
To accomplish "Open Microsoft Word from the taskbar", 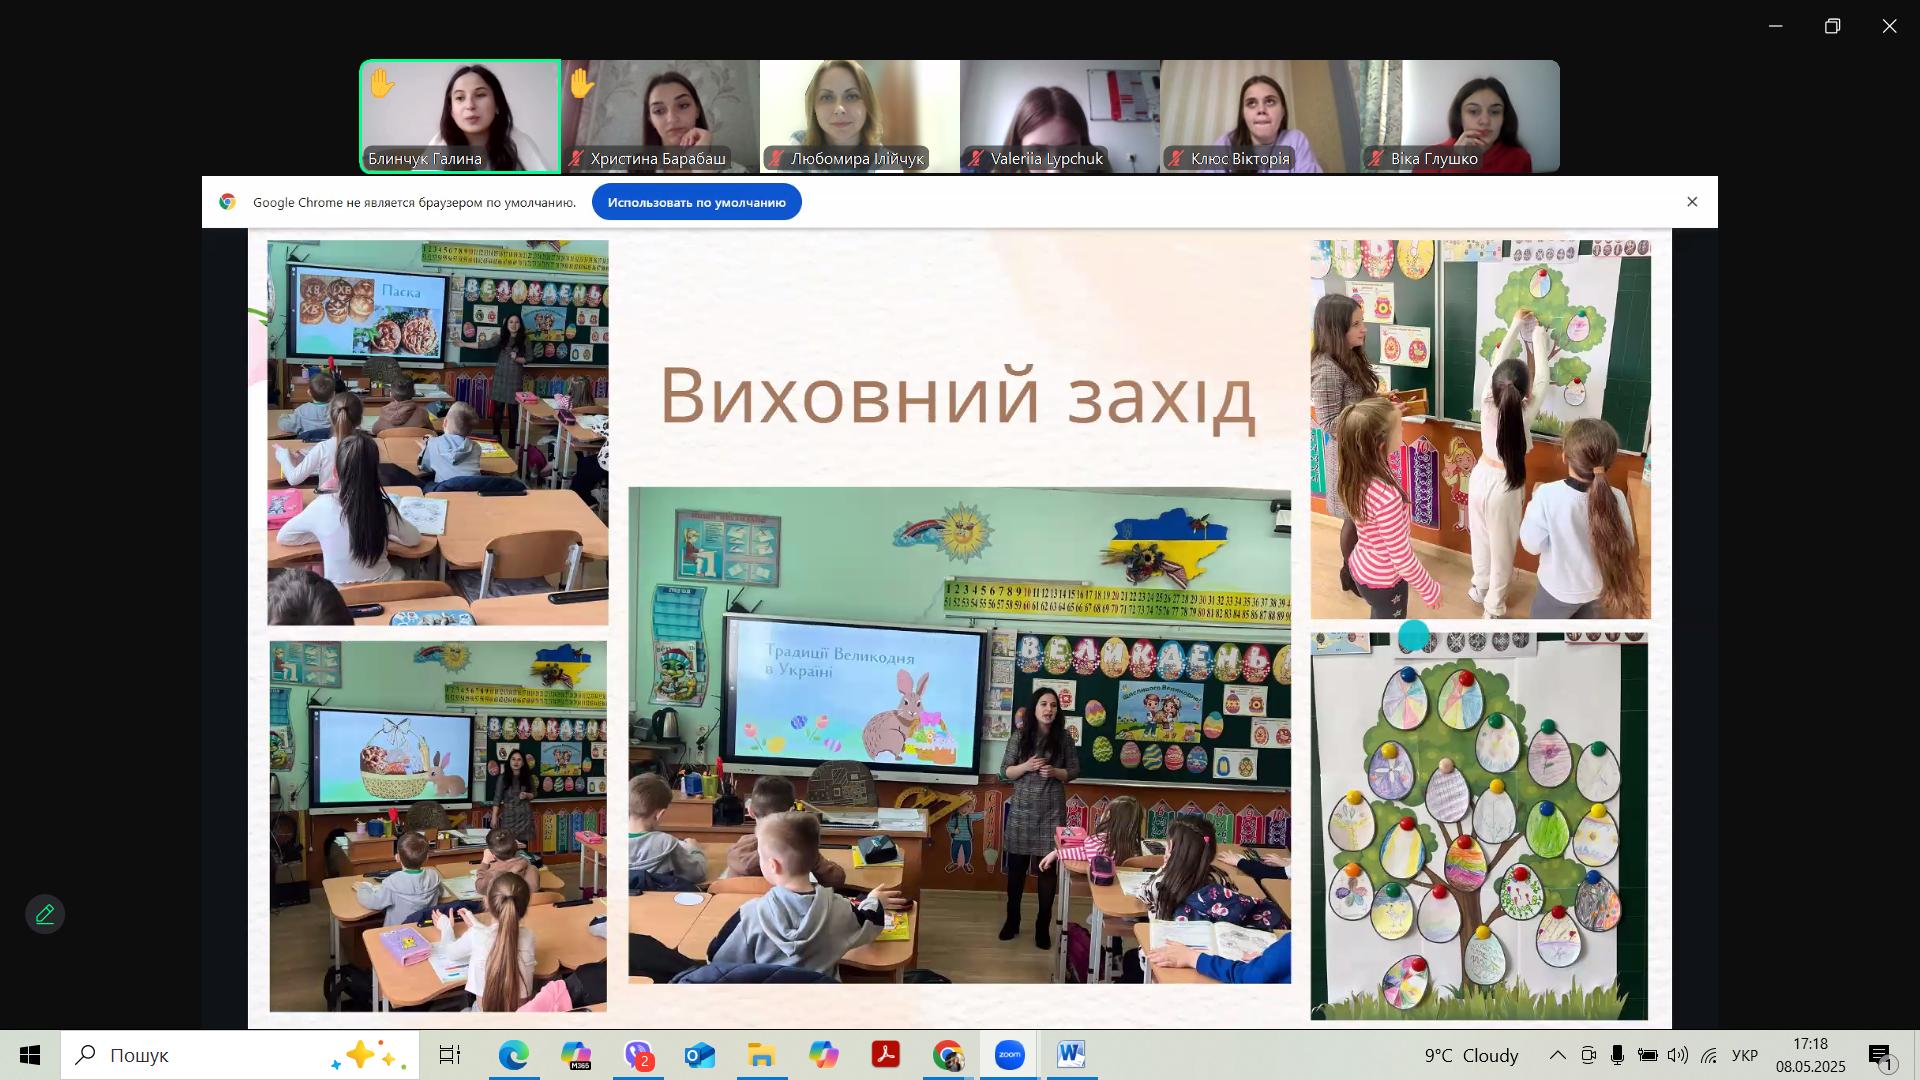I will (x=1072, y=1055).
